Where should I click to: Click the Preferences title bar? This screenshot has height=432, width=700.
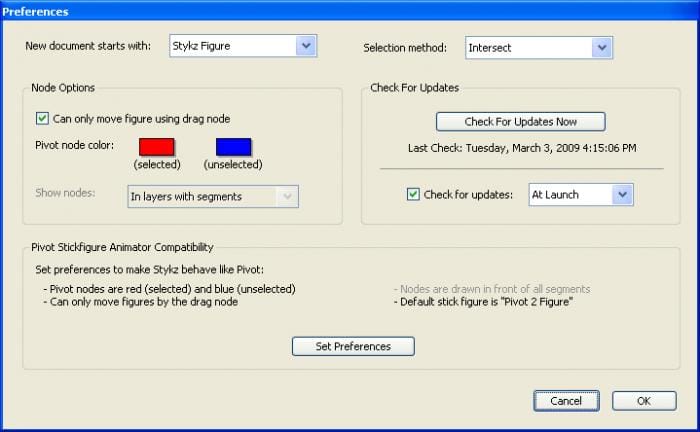click(x=350, y=11)
